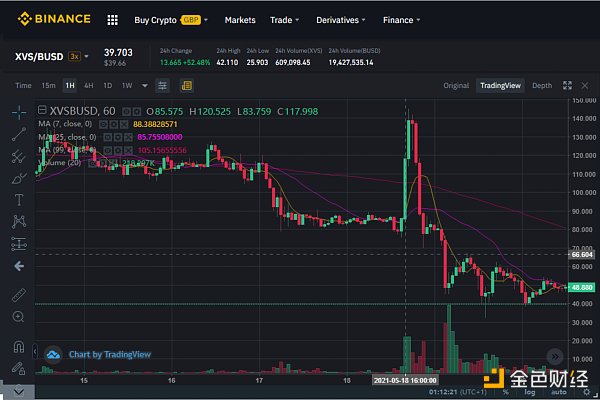Screen dimensions: 600x400
Task: Switch to the Original chart tab
Action: tap(456, 86)
